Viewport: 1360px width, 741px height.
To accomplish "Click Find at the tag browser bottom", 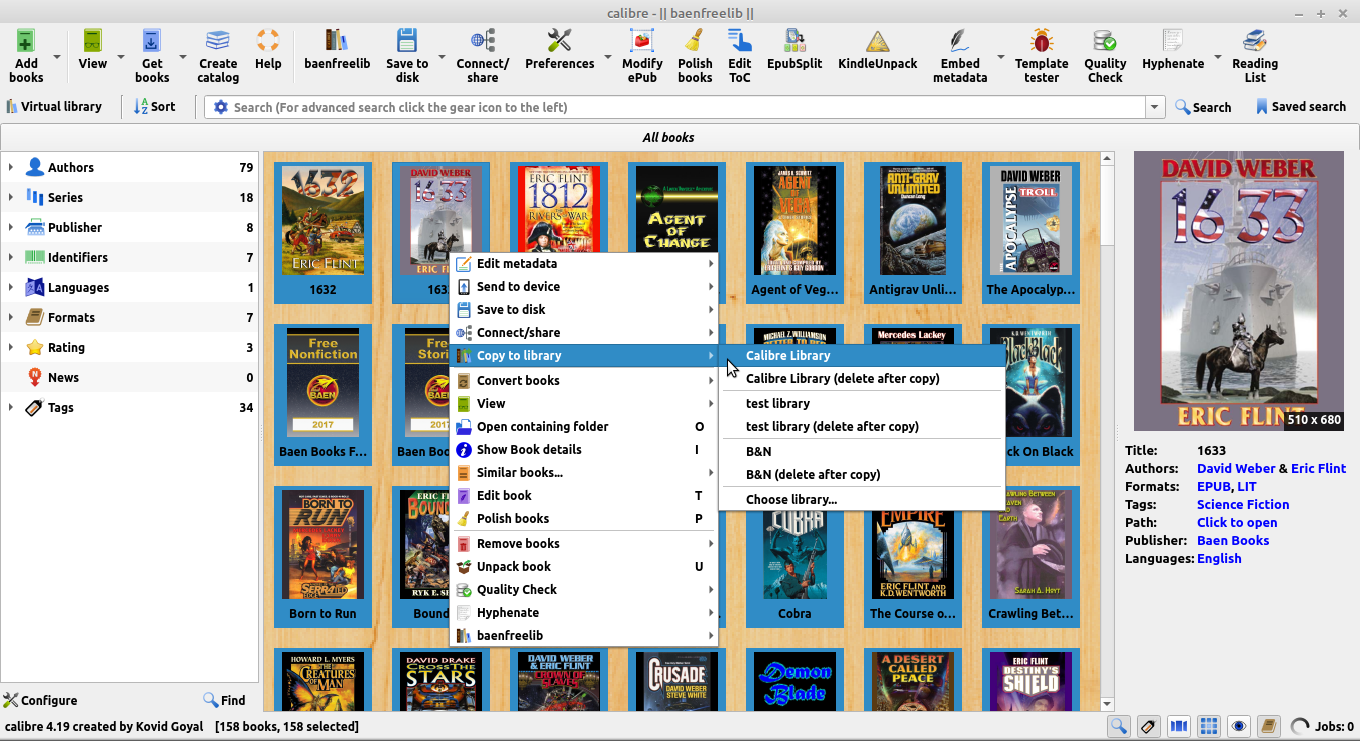I will tap(224, 700).
